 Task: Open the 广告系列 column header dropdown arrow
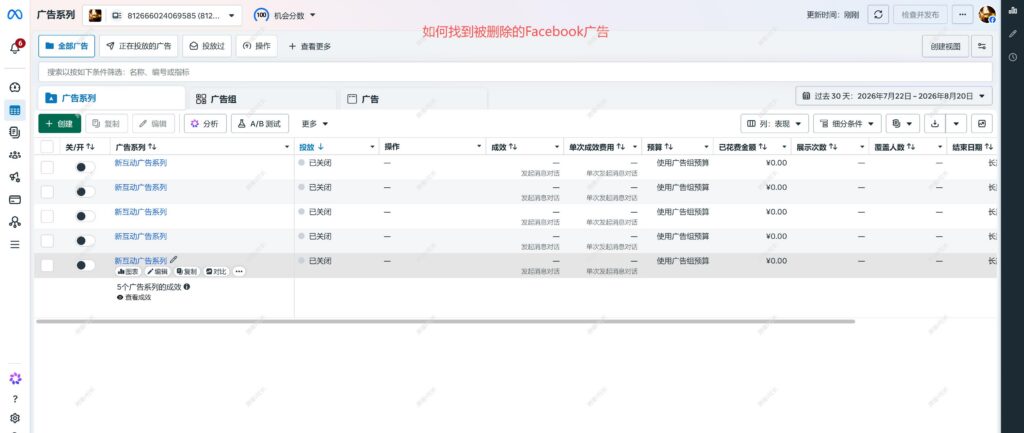click(x=287, y=147)
